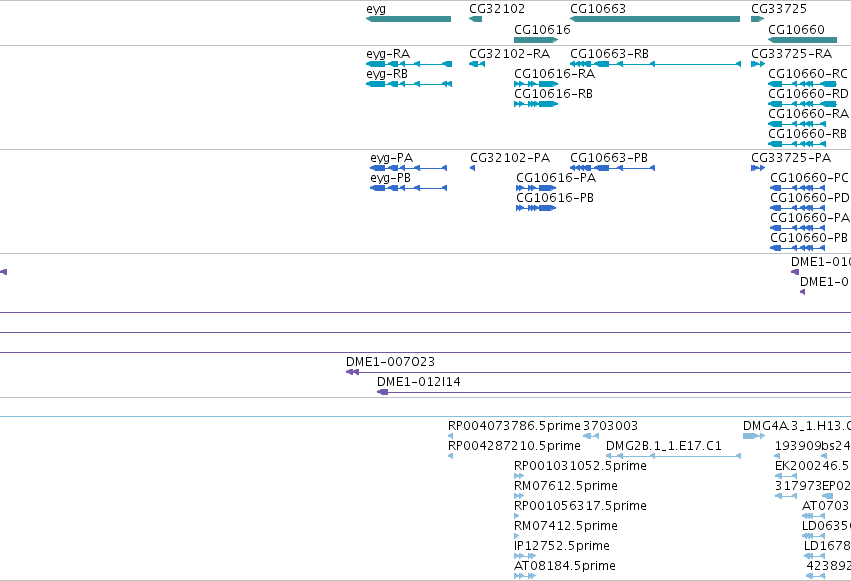Click the CG10663-PB protein label
This screenshot has height=581, width=851.
[609, 158]
